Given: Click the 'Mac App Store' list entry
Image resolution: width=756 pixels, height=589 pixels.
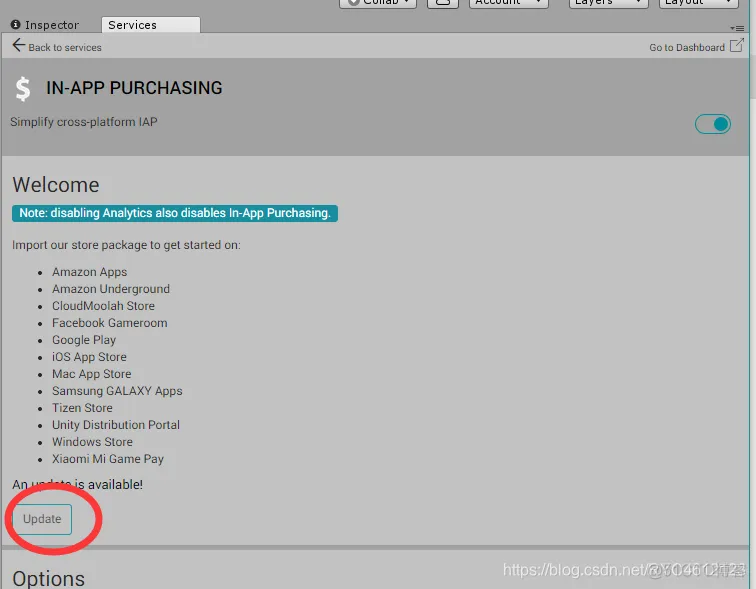Looking at the screenshot, I should (92, 374).
